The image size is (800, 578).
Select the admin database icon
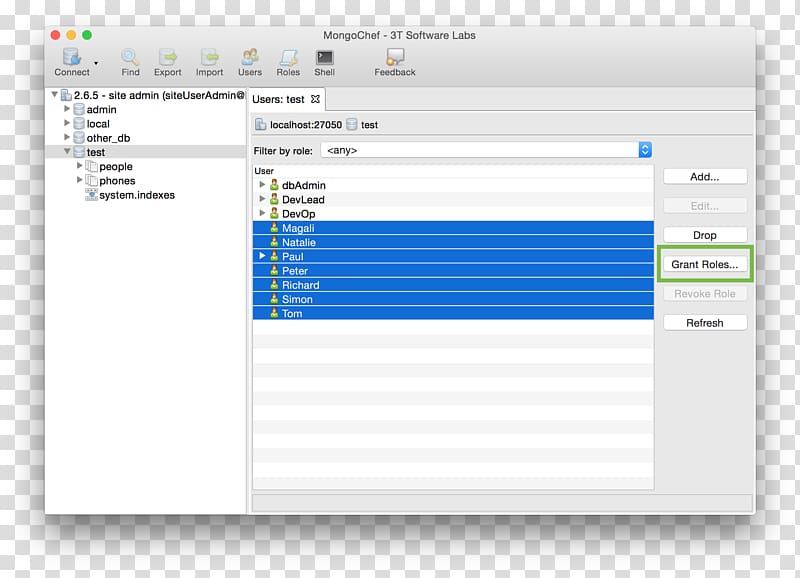[x=79, y=109]
